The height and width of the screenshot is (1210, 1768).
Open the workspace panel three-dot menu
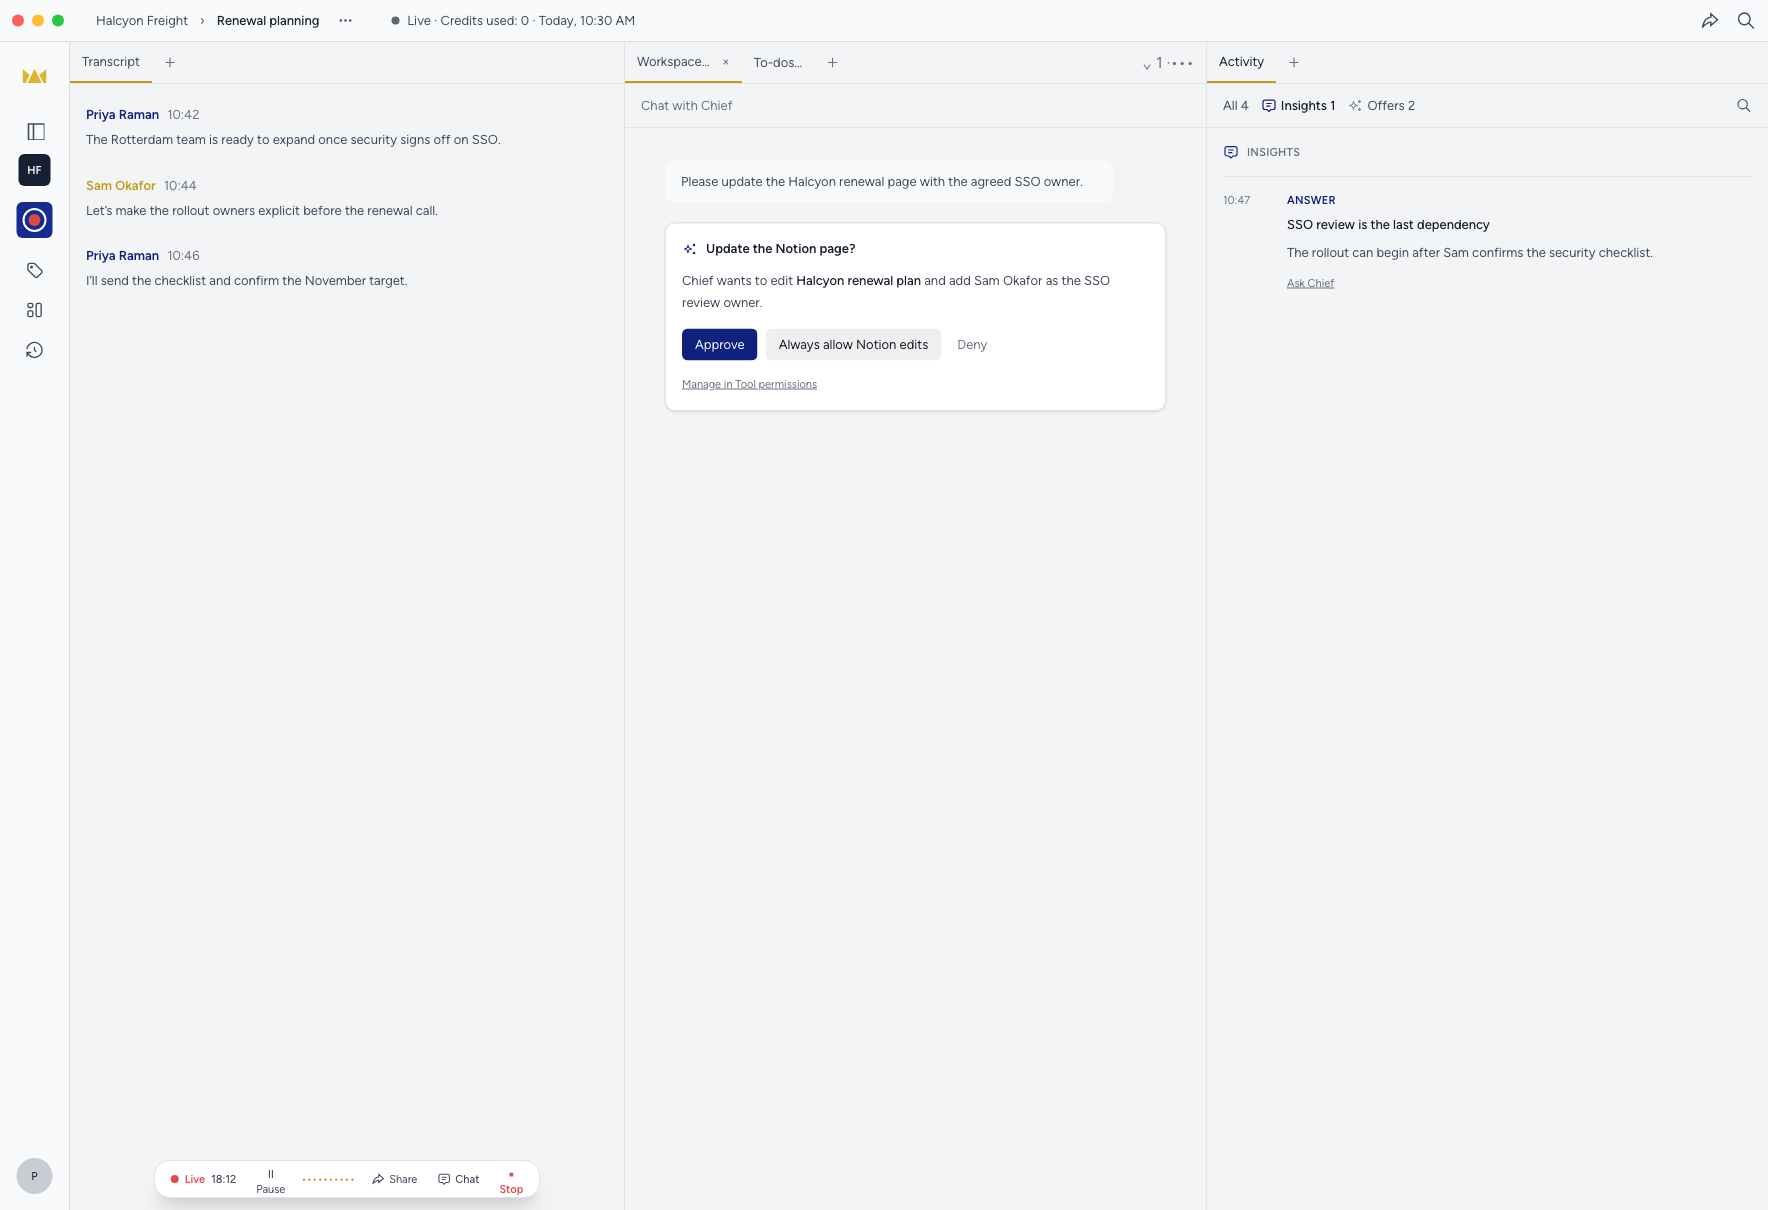[x=1182, y=63]
